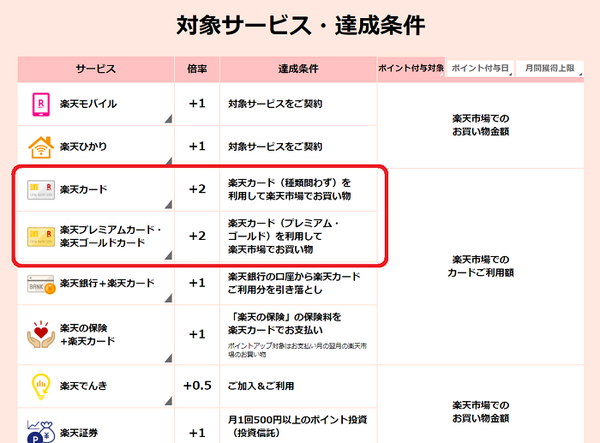
Task: Click condition 楽天銀行の口座から楽天カードご利用分を引き落とし
Action: 294,283
